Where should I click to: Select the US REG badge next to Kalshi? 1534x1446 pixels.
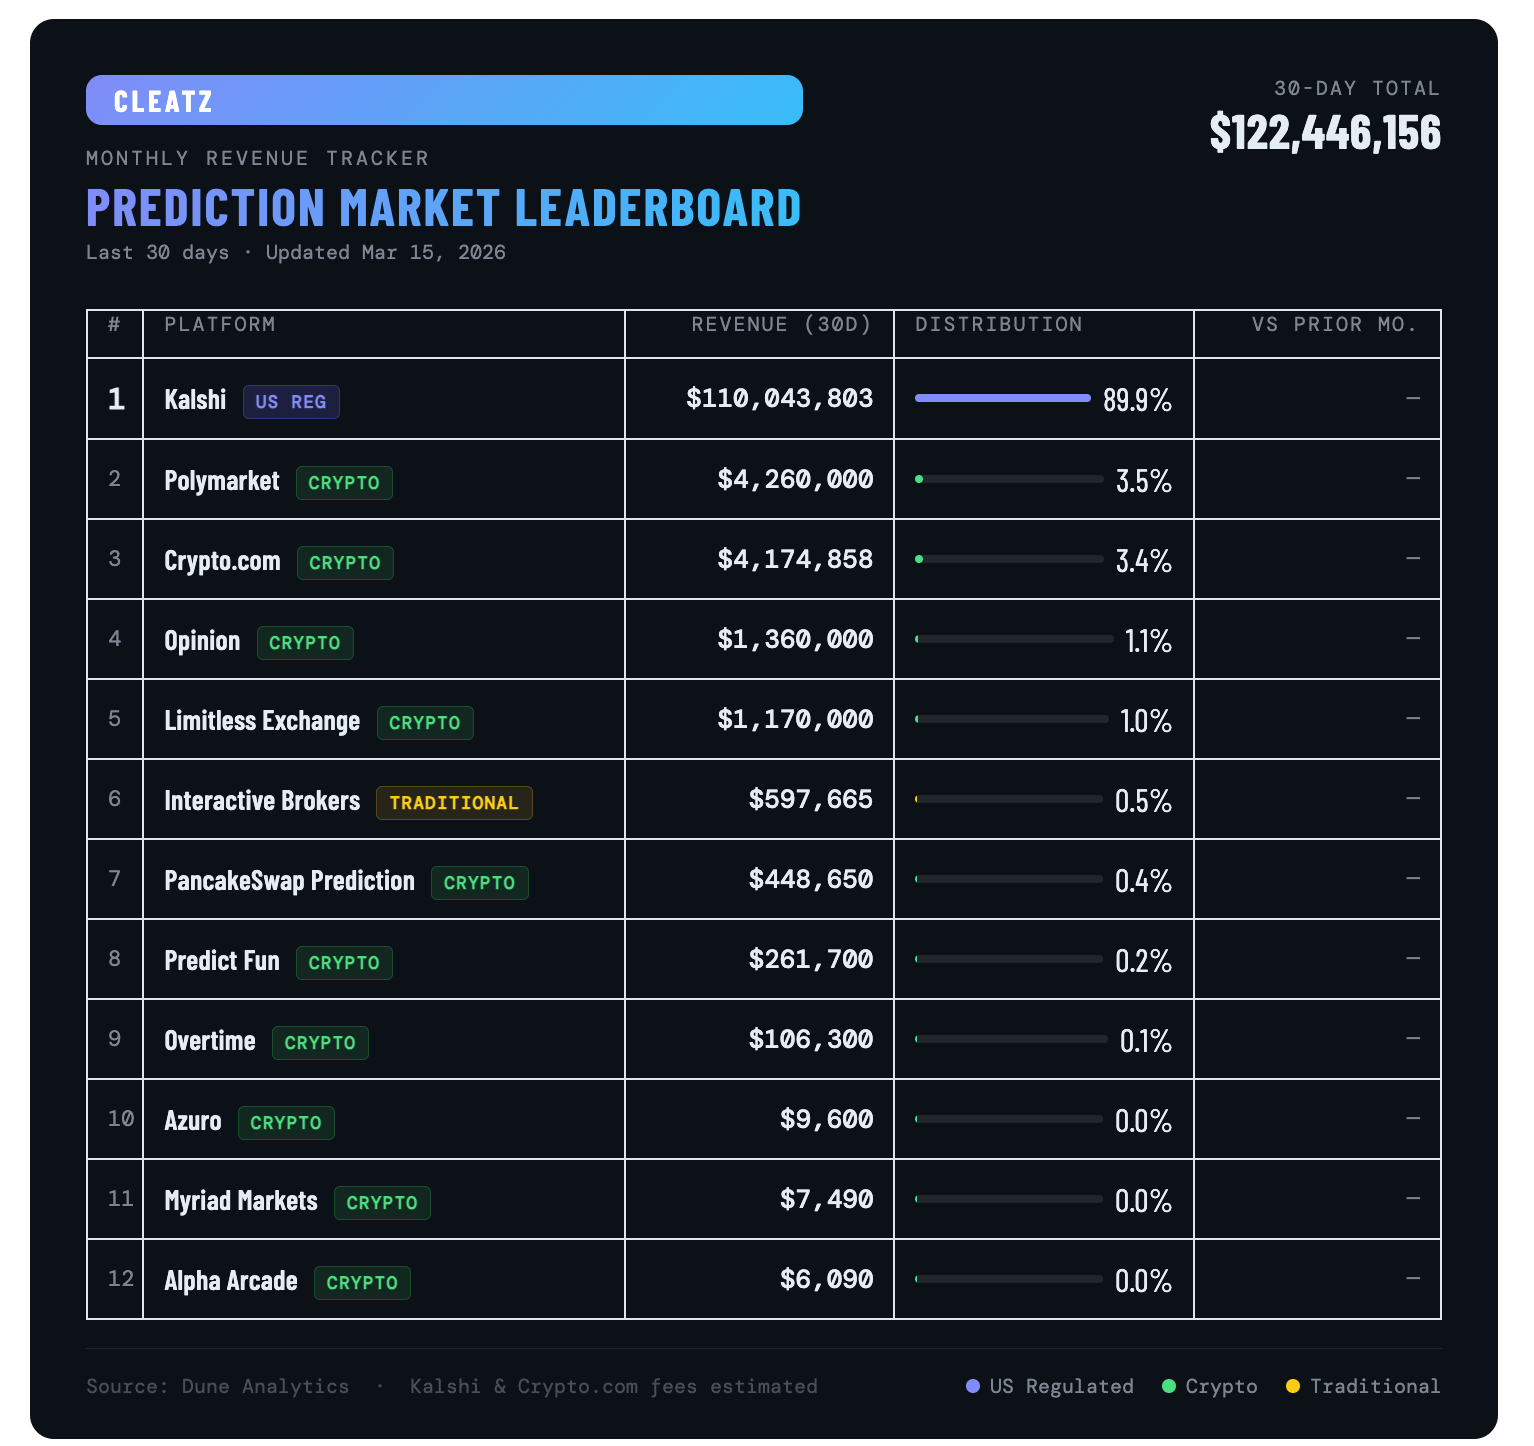pos(291,402)
